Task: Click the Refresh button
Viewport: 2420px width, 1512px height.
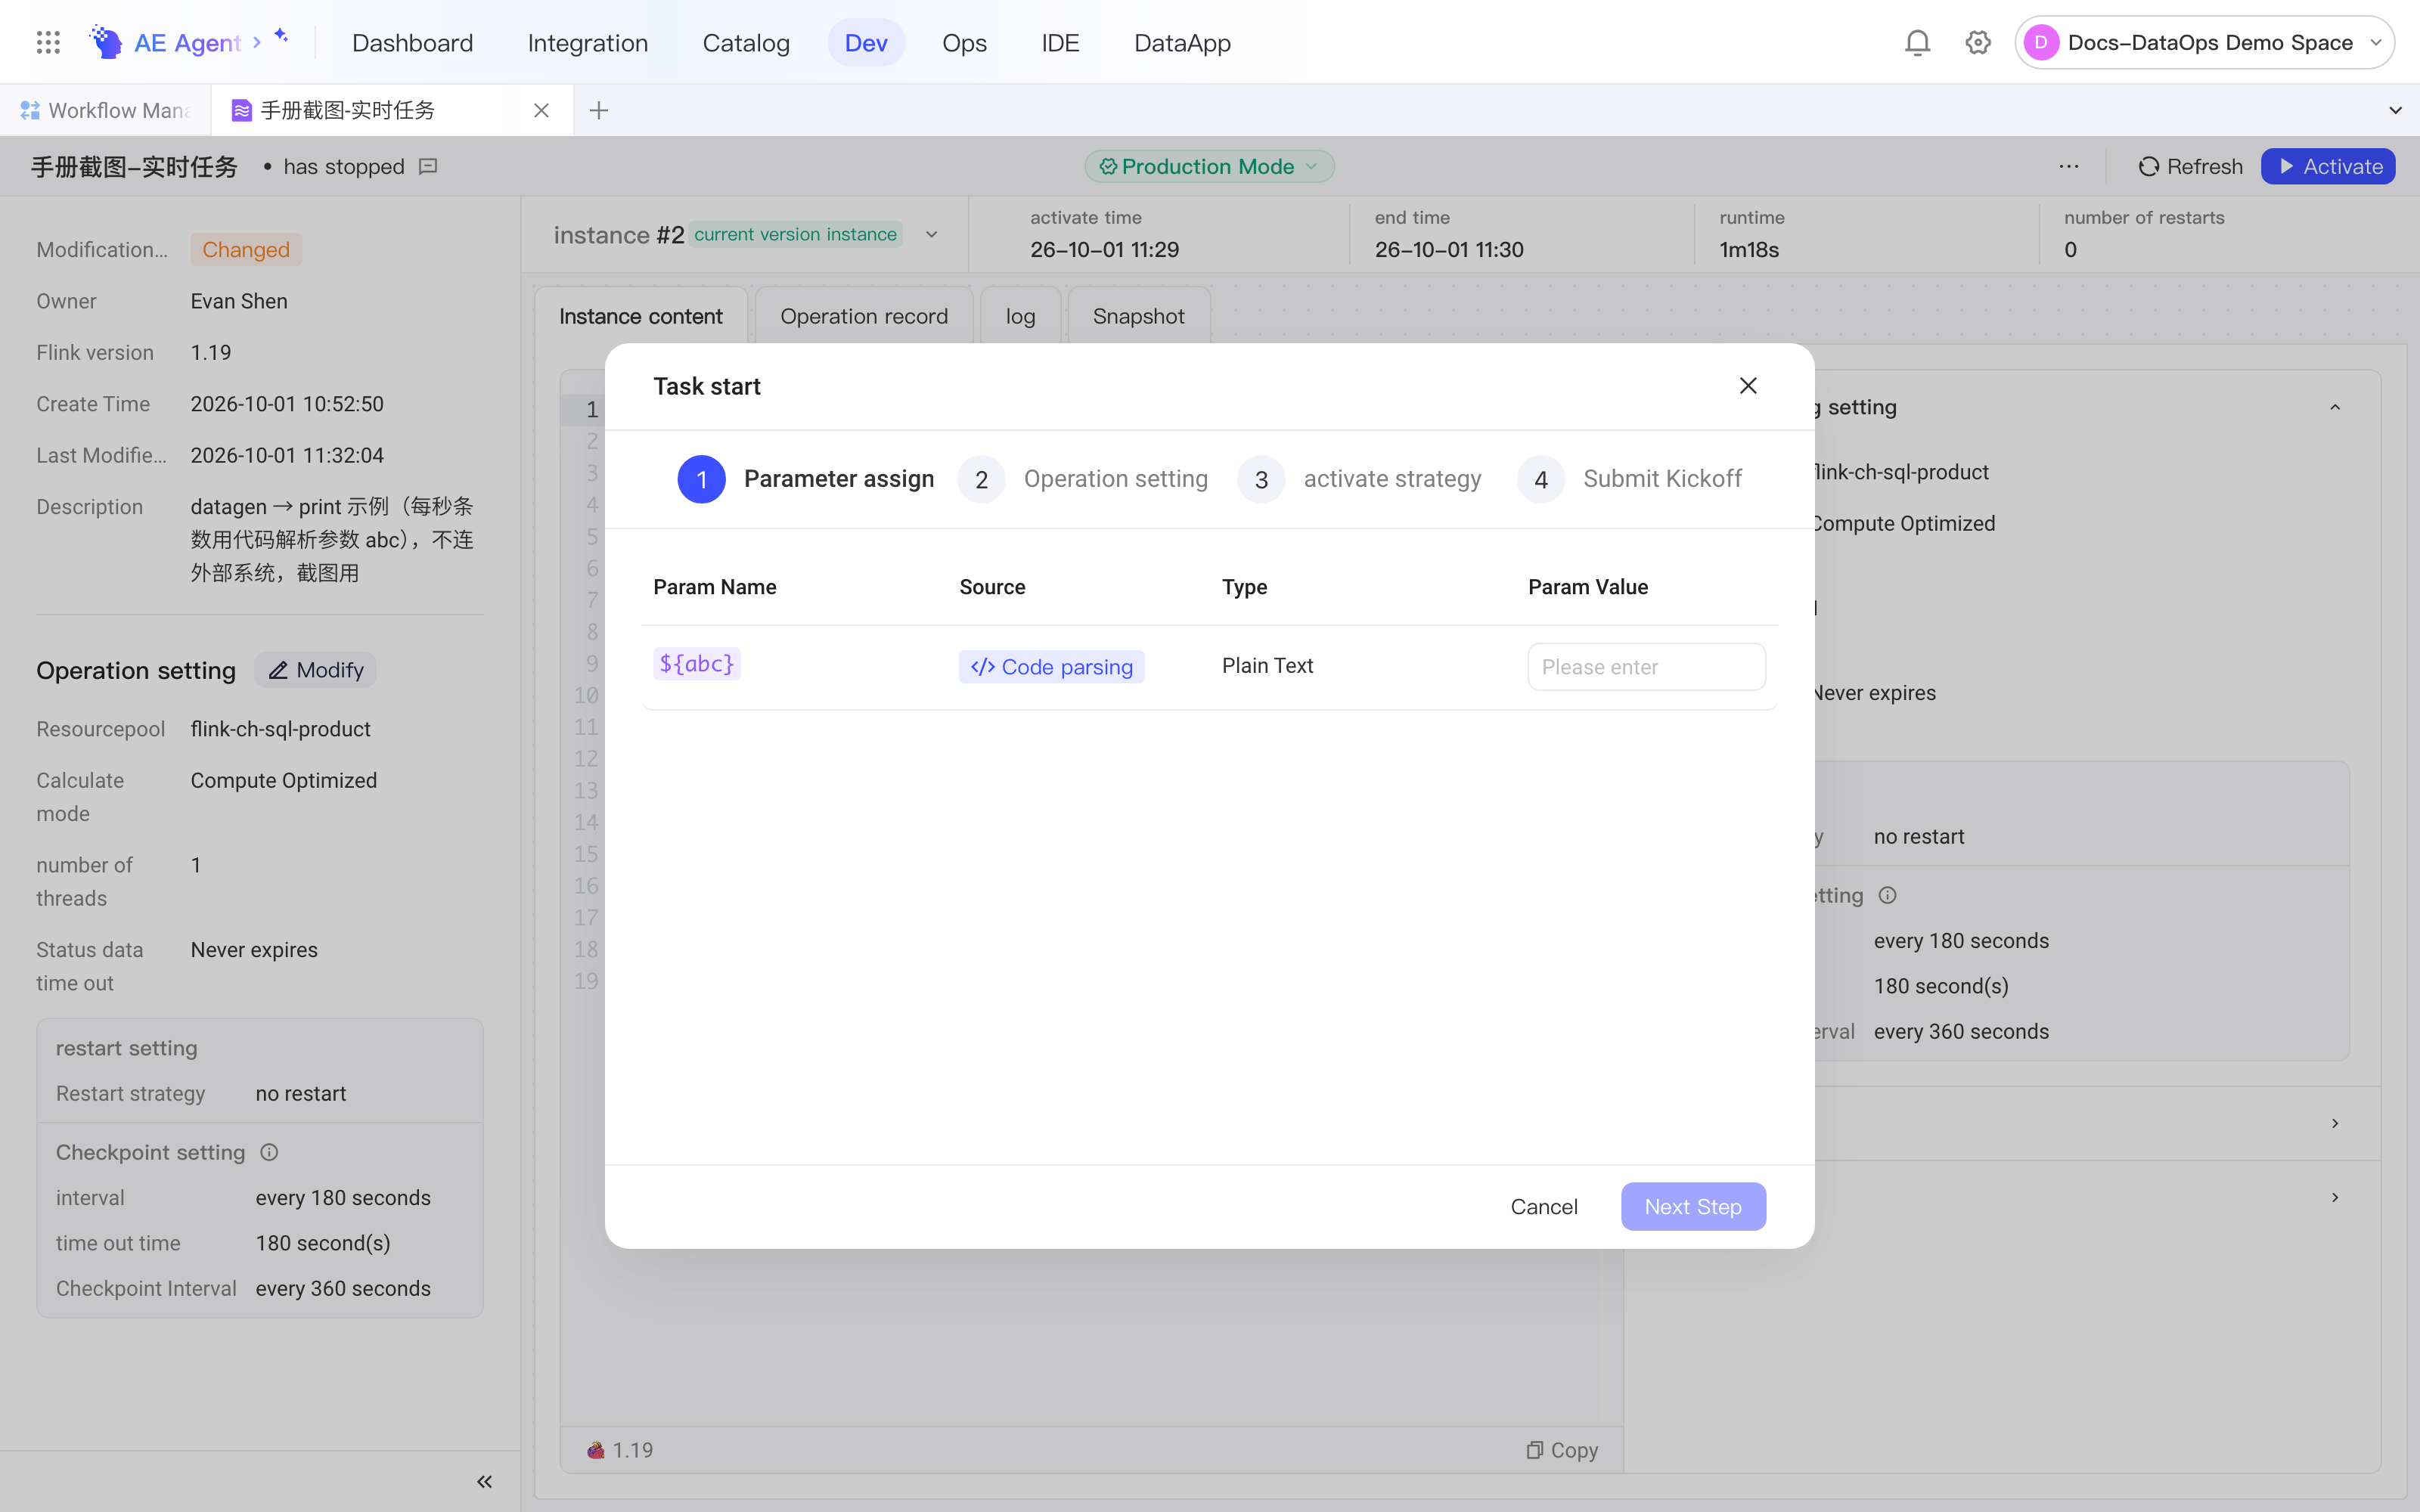Action: (2190, 166)
